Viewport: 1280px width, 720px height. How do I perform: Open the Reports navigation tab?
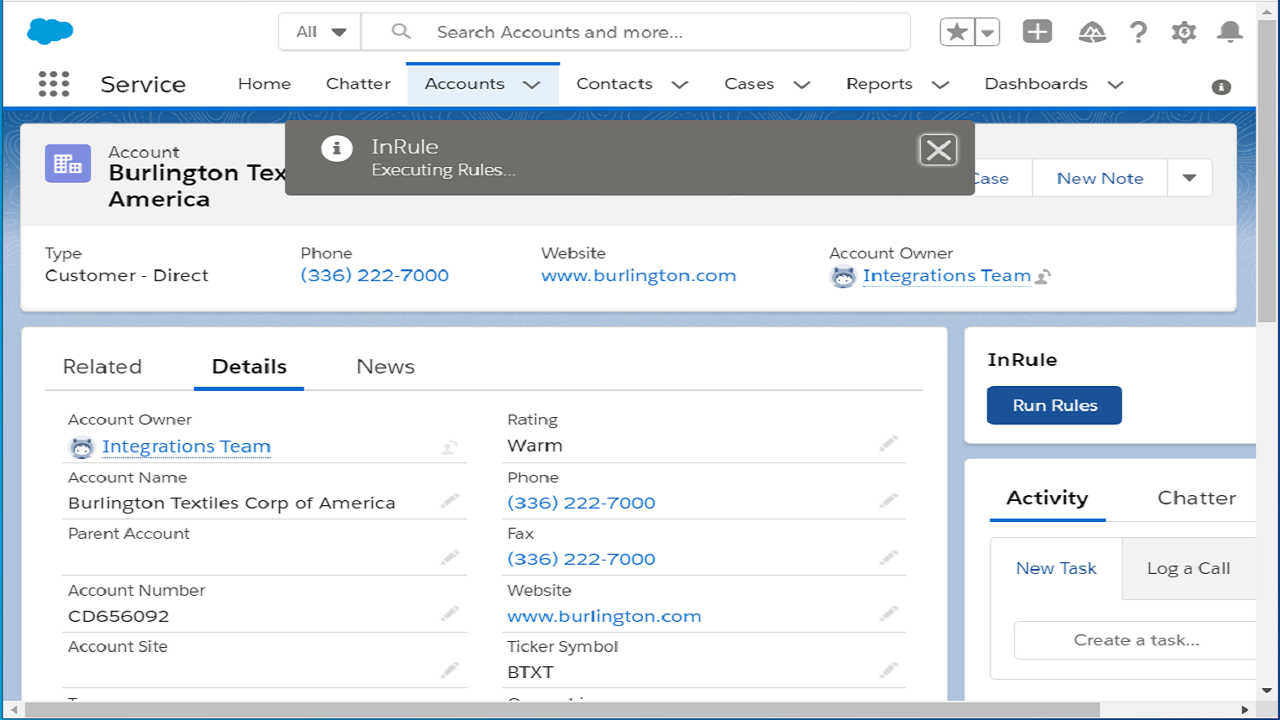pos(879,84)
